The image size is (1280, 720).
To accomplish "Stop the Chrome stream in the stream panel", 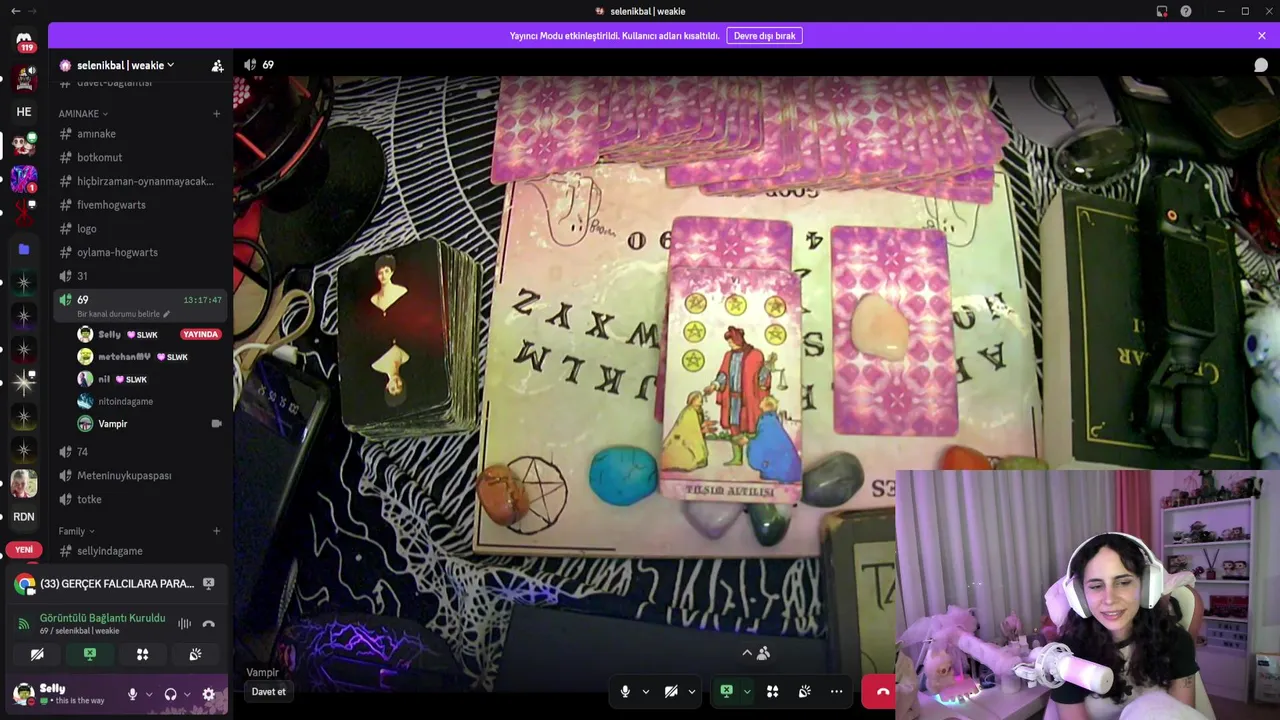I will pos(208,583).
